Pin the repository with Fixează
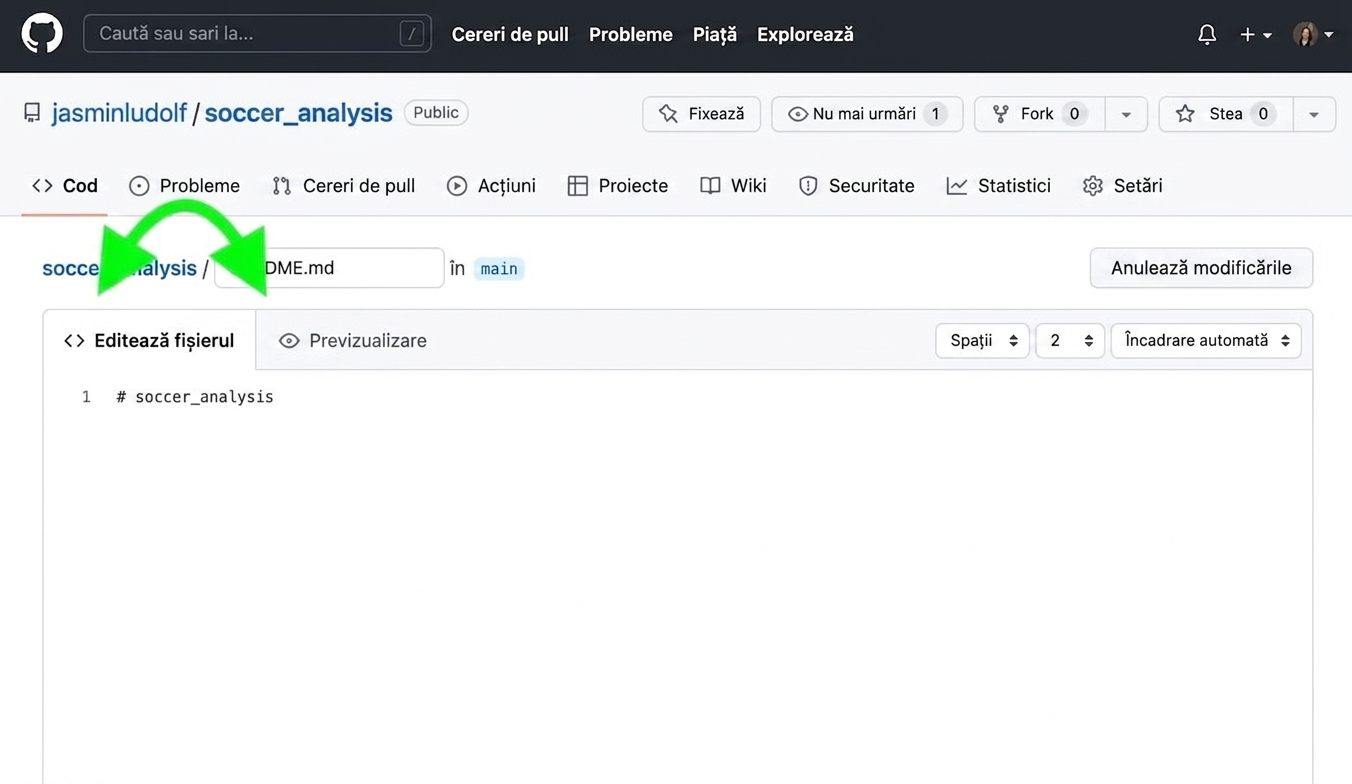Screen dimensions: 1352x784 [x=701, y=114]
